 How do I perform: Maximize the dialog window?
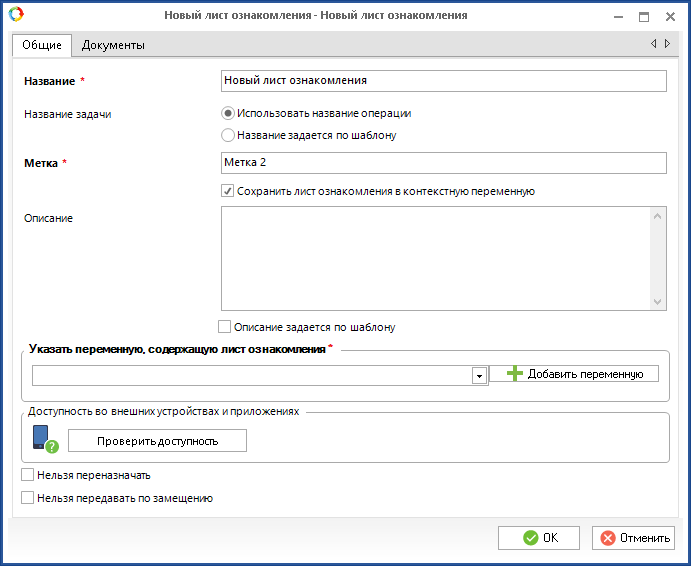(x=644, y=17)
